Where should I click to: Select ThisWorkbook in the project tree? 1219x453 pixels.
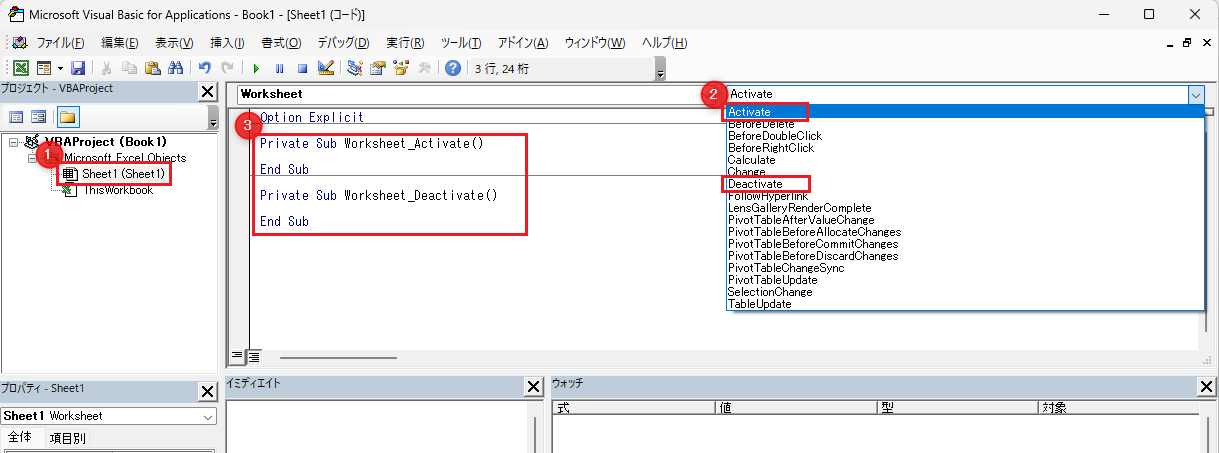click(x=117, y=190)
